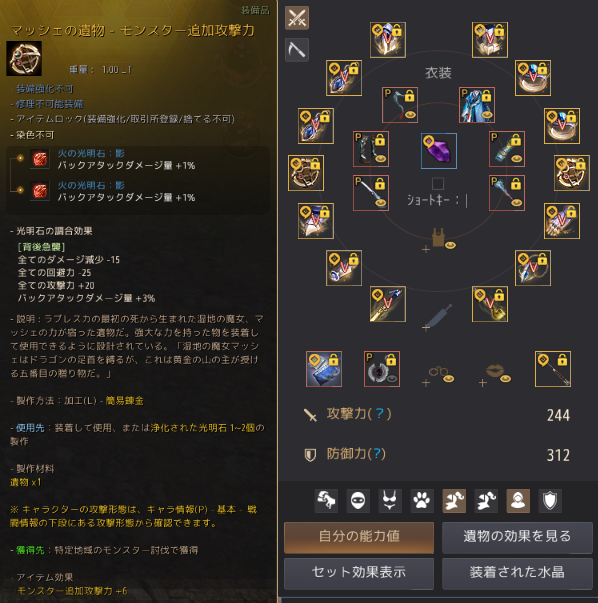Toggle the helmet-in-hand display icon
598x603 pixels.
coord(326,501)
